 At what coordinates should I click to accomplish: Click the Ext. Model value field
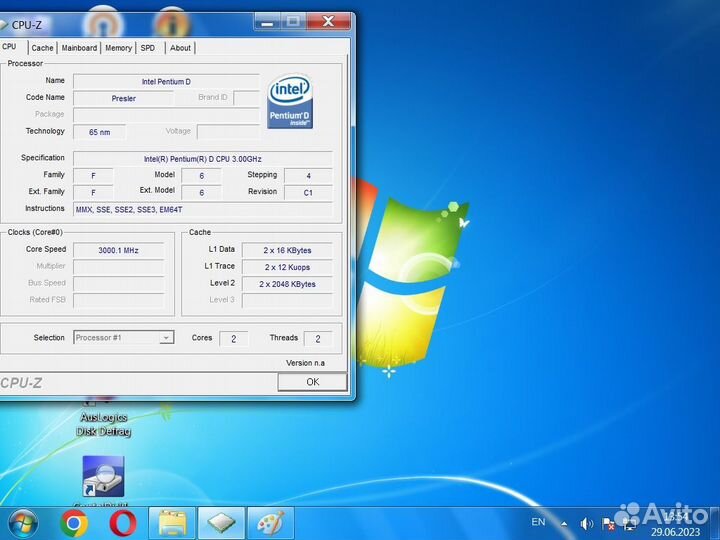click(x=202, y=193)
